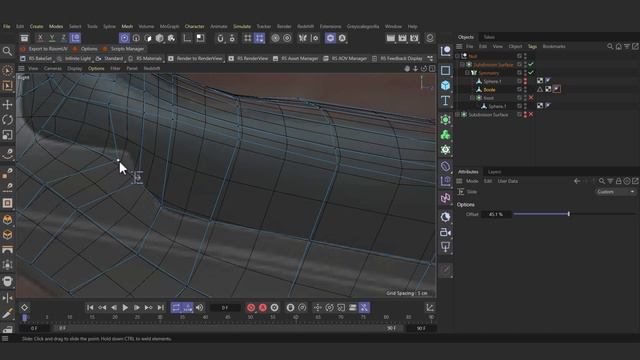
Task: Click the Objects panel search magnifier icon
Action: click(610, 46)
